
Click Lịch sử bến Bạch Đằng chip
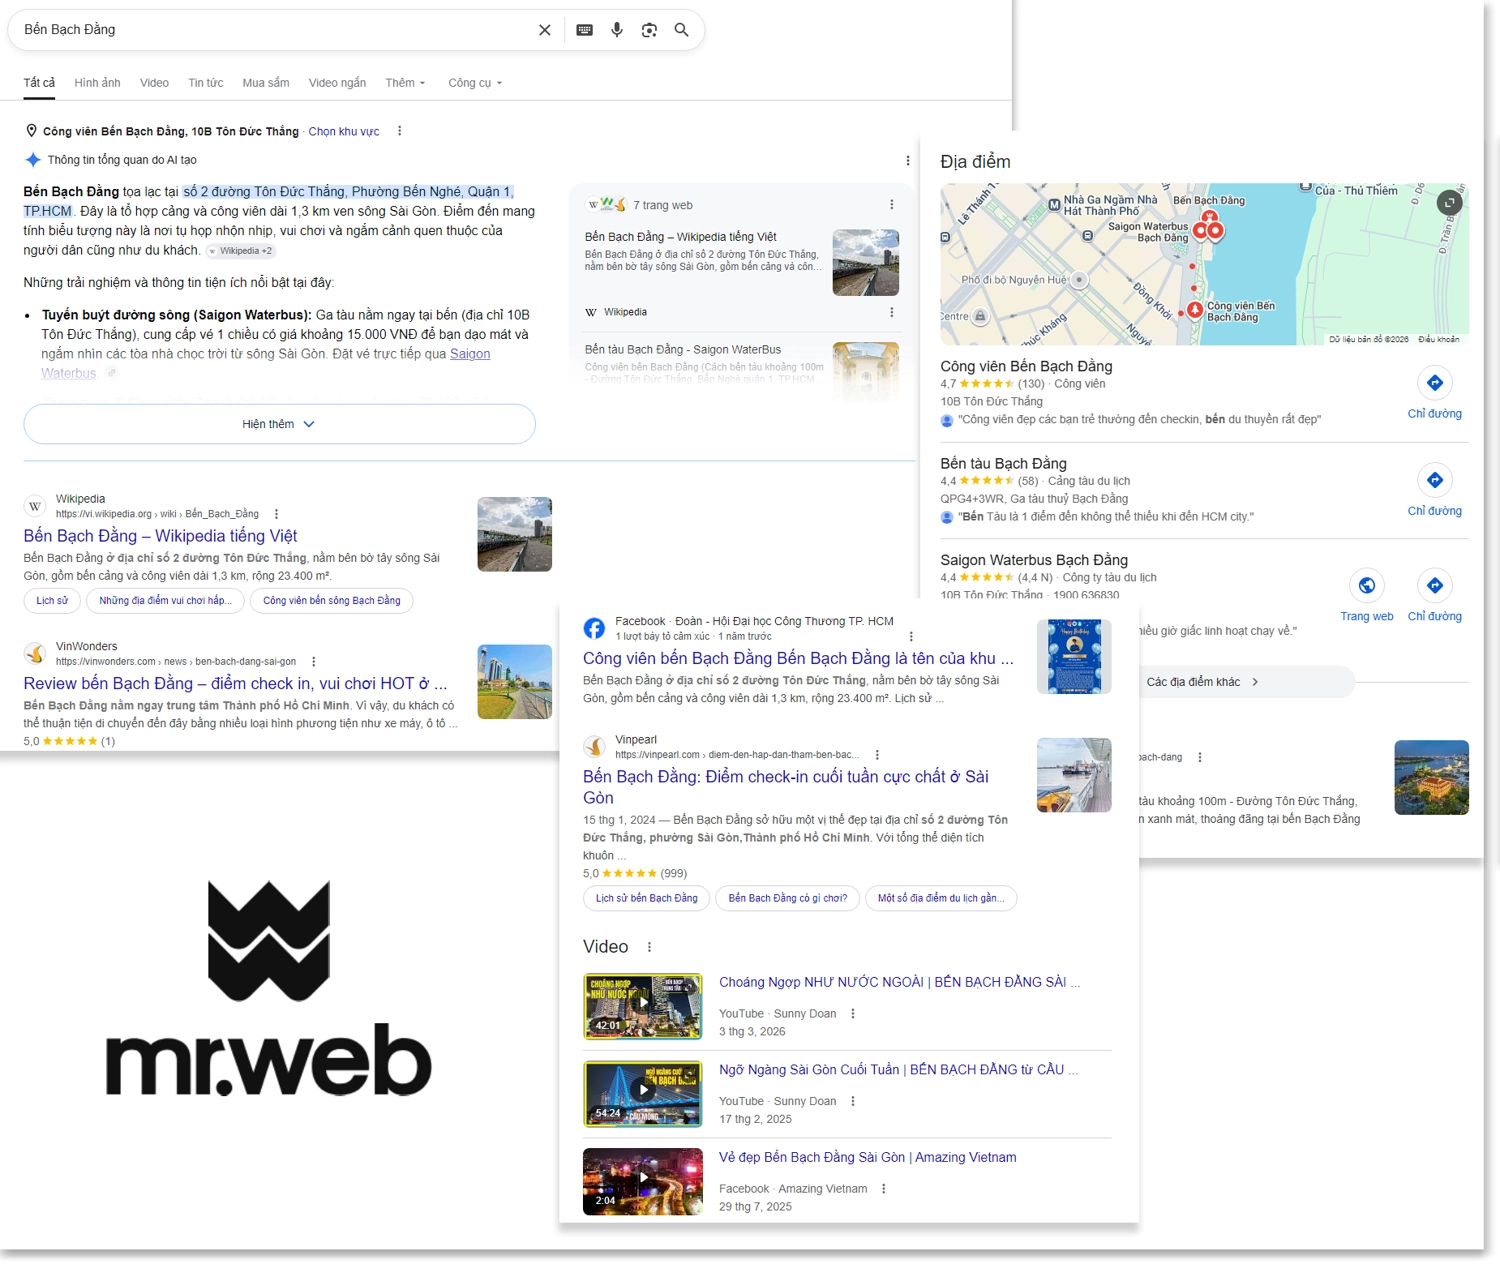[647, 898]
